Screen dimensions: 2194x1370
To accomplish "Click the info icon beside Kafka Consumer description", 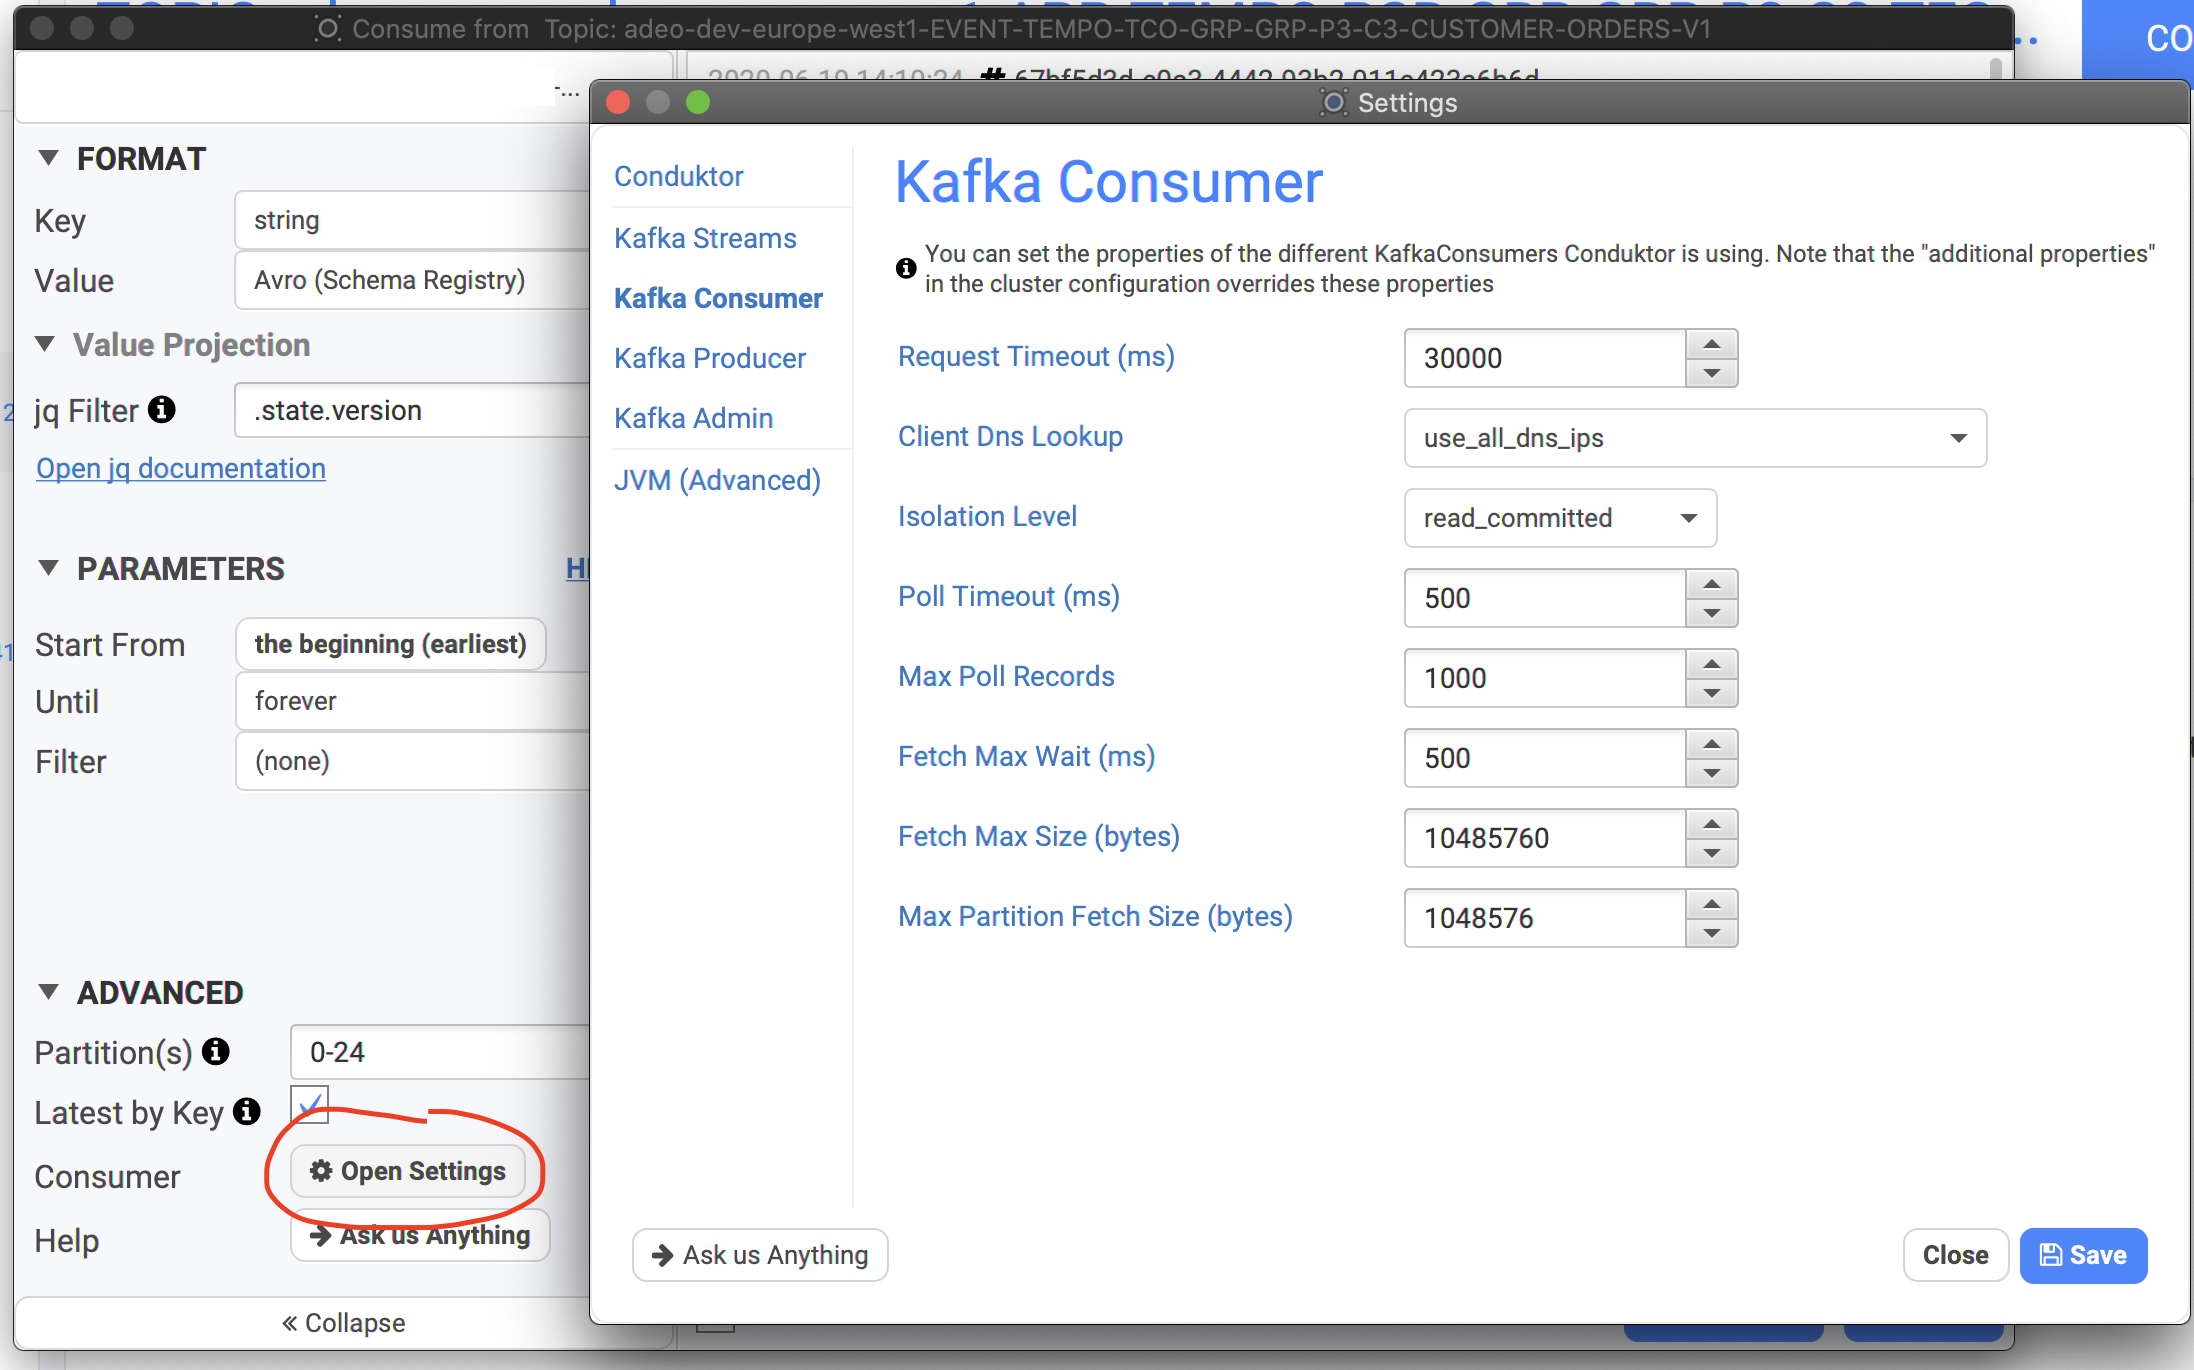I will point(906,268).
